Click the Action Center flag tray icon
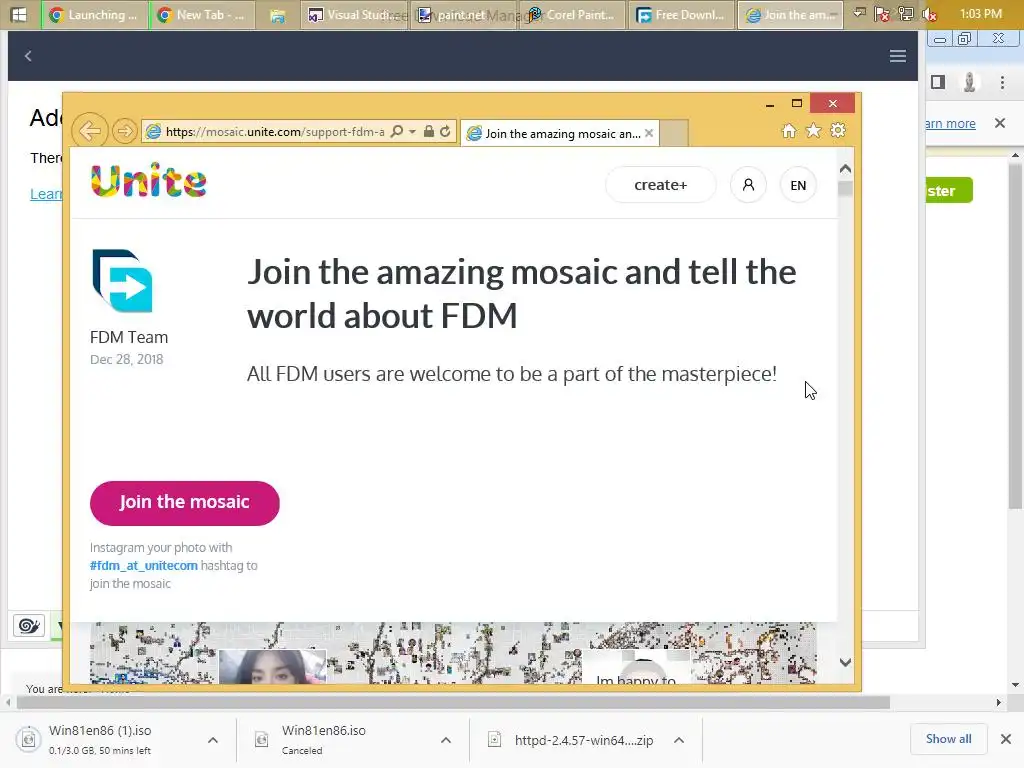 click(882, 14)
